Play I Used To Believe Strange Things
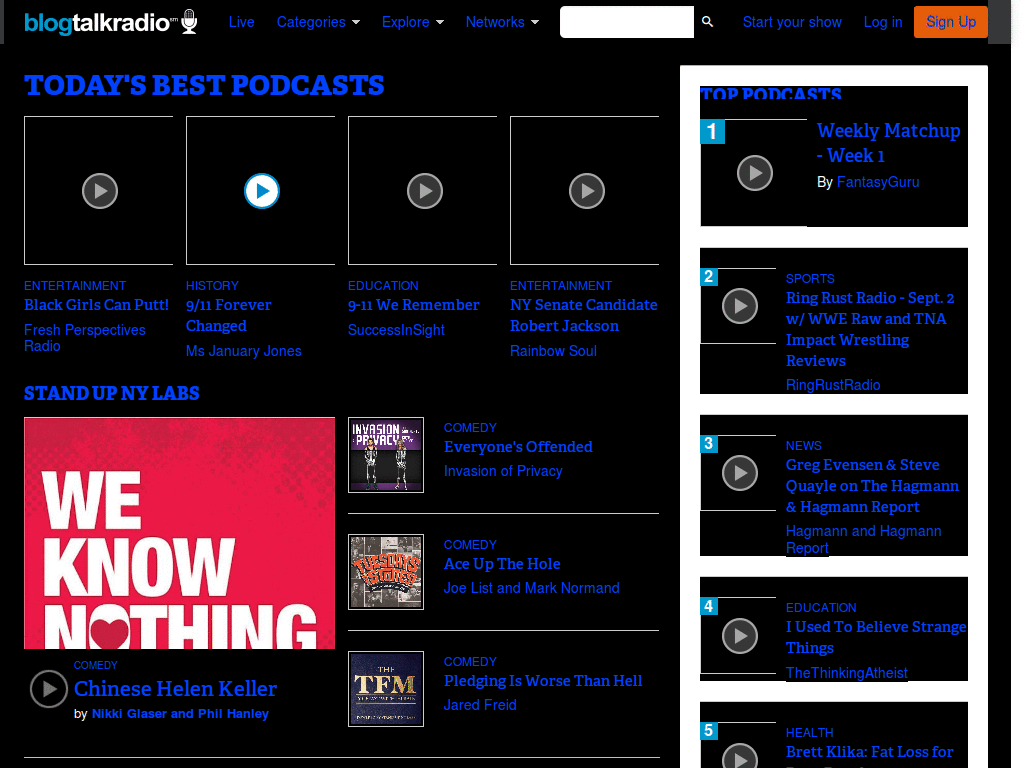1024x768 pixels. point(740,635)
